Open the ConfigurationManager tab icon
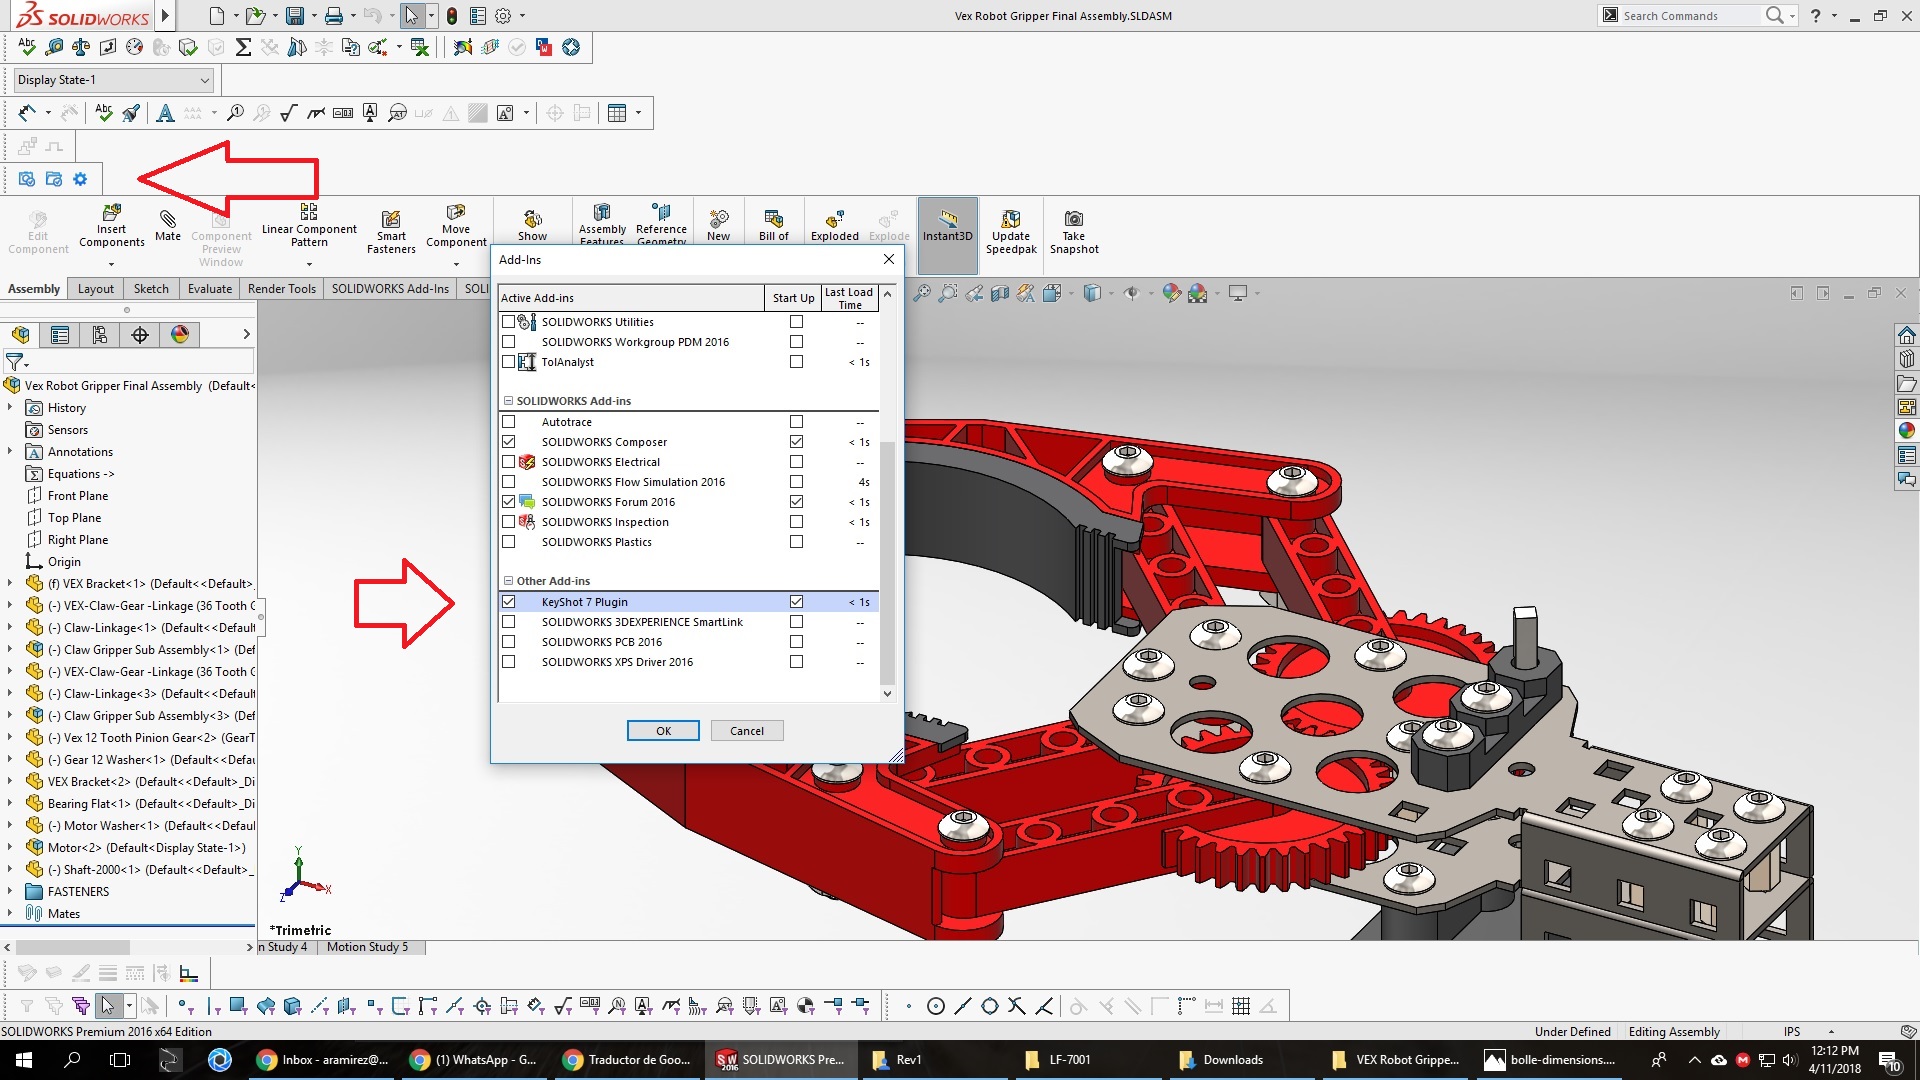Screen dimensions: 1920x1080 [x=99, y=335]
